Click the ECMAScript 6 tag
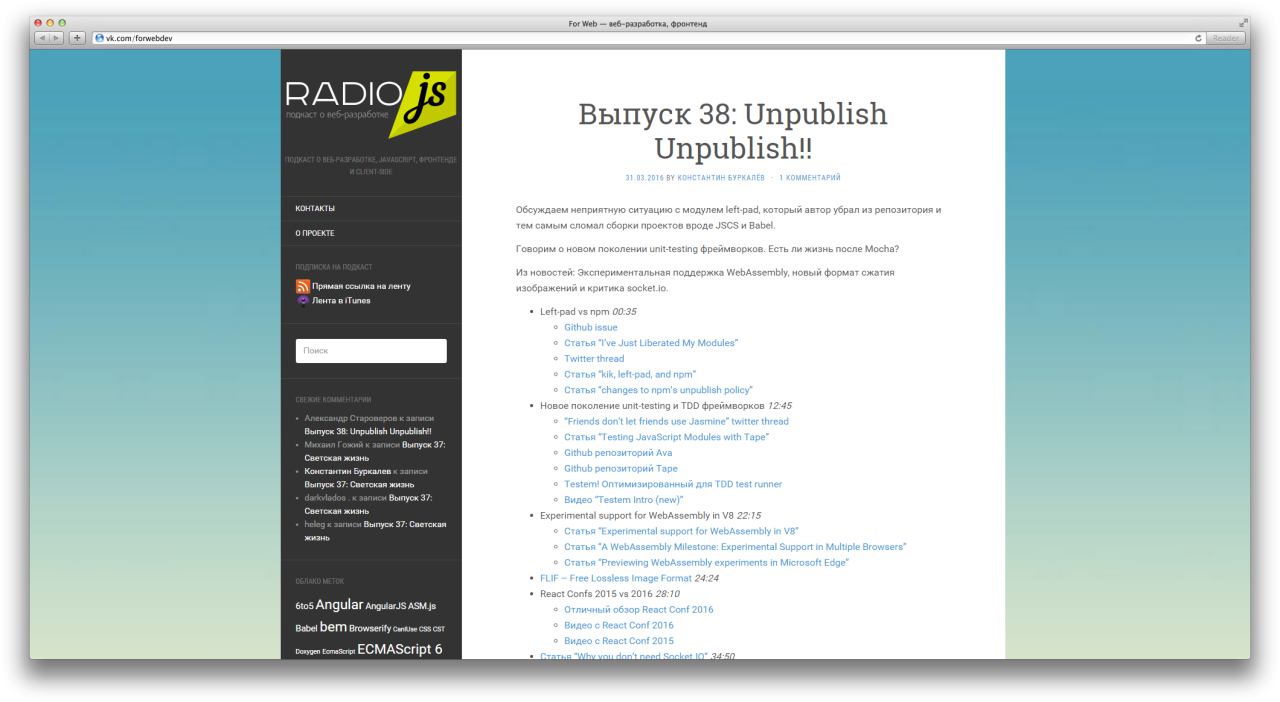Image resolution: width=1280 pixels, height=702 pixels. [x=399, y=649]
